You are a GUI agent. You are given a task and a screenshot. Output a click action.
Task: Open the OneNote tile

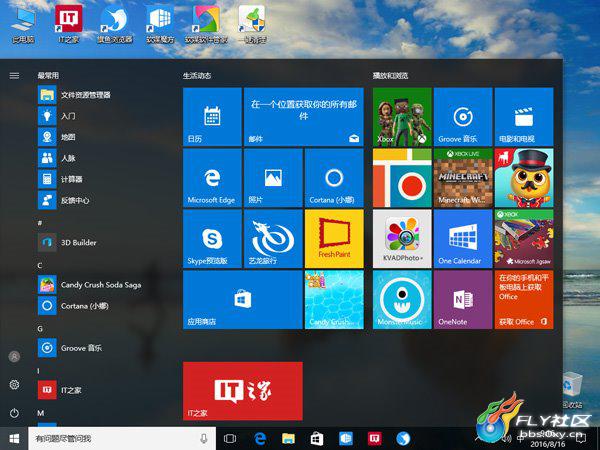(x=463, y=300)
